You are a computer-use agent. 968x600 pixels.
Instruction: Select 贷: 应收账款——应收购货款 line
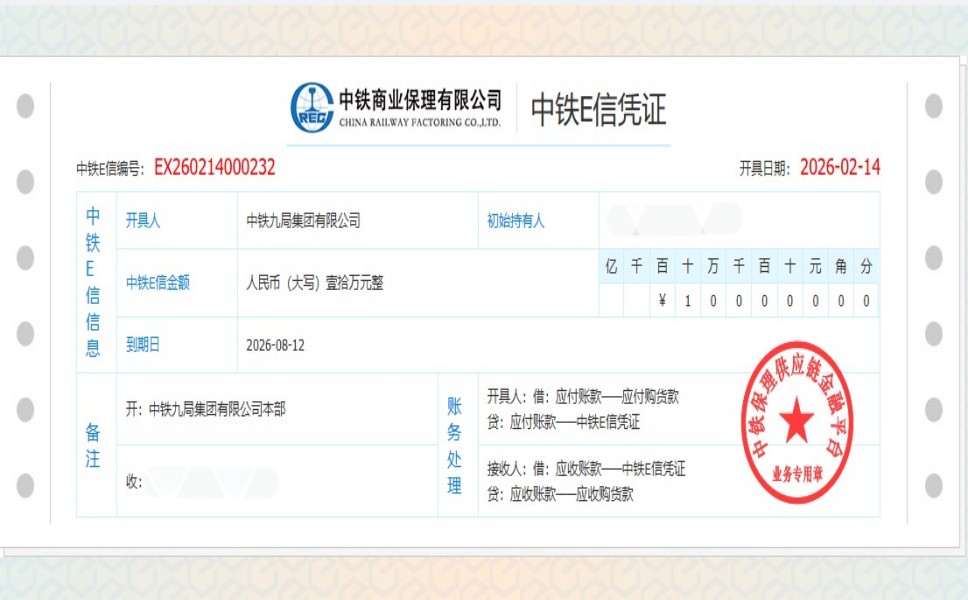pyautogui.click(x=561, y=494)
